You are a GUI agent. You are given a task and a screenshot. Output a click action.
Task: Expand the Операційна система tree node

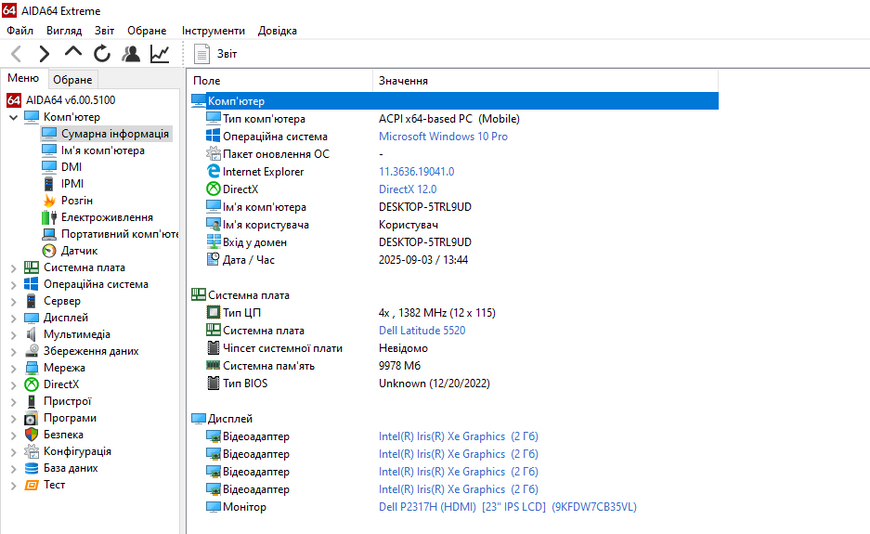tap(13, 285)
